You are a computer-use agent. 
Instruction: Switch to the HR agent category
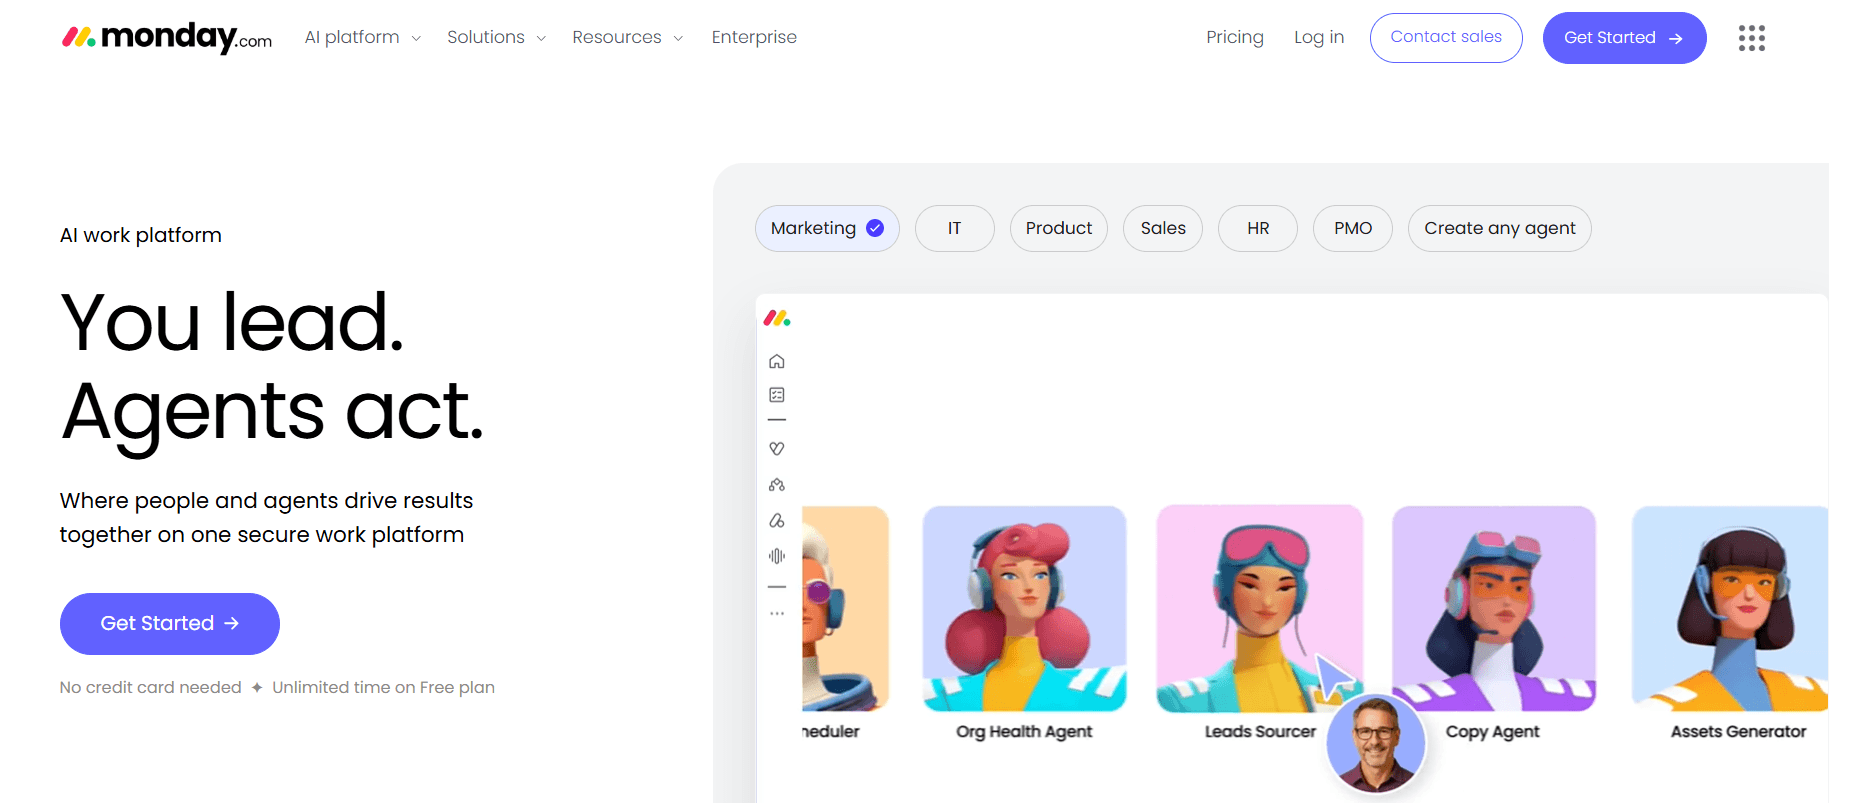pyautogui.click(x=1258, y=228)
